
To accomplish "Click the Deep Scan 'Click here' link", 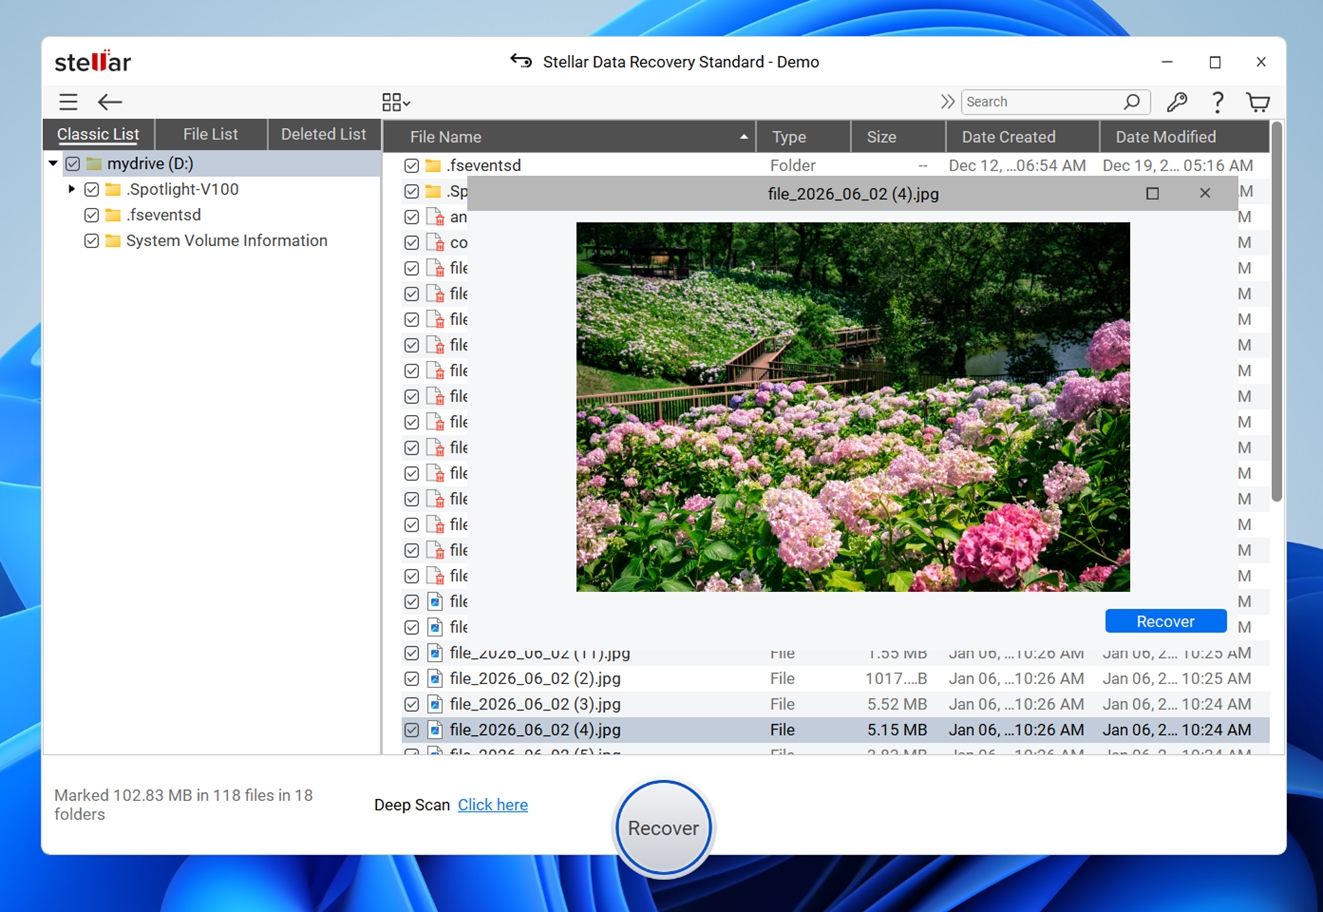I will coord(492,805).
